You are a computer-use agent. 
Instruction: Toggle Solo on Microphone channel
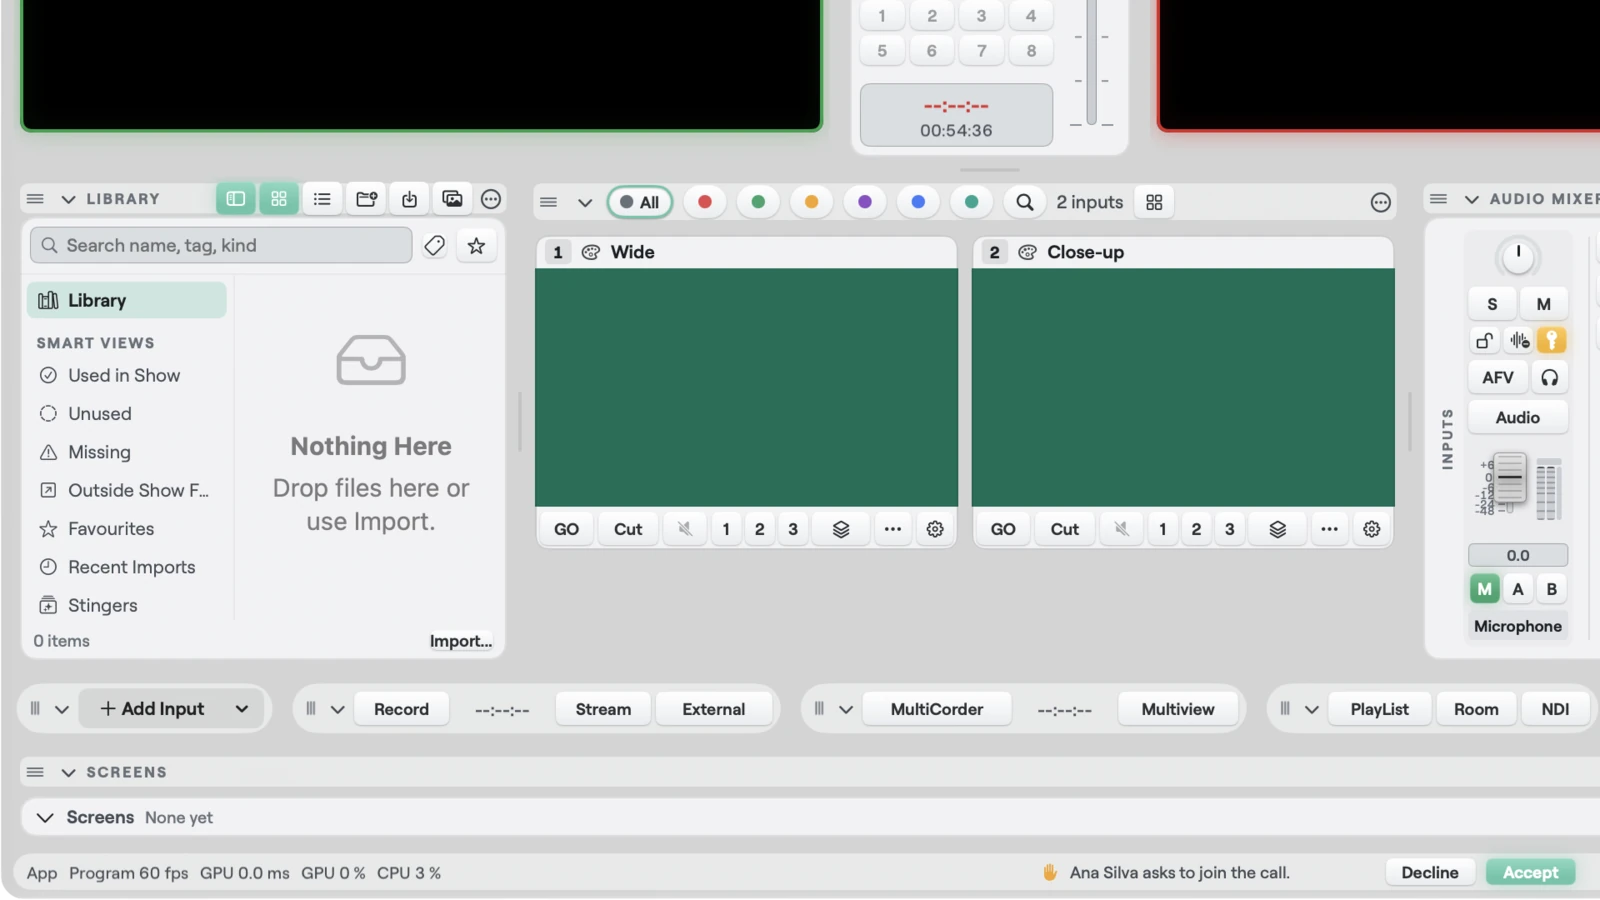click(x=1492, y=304)
